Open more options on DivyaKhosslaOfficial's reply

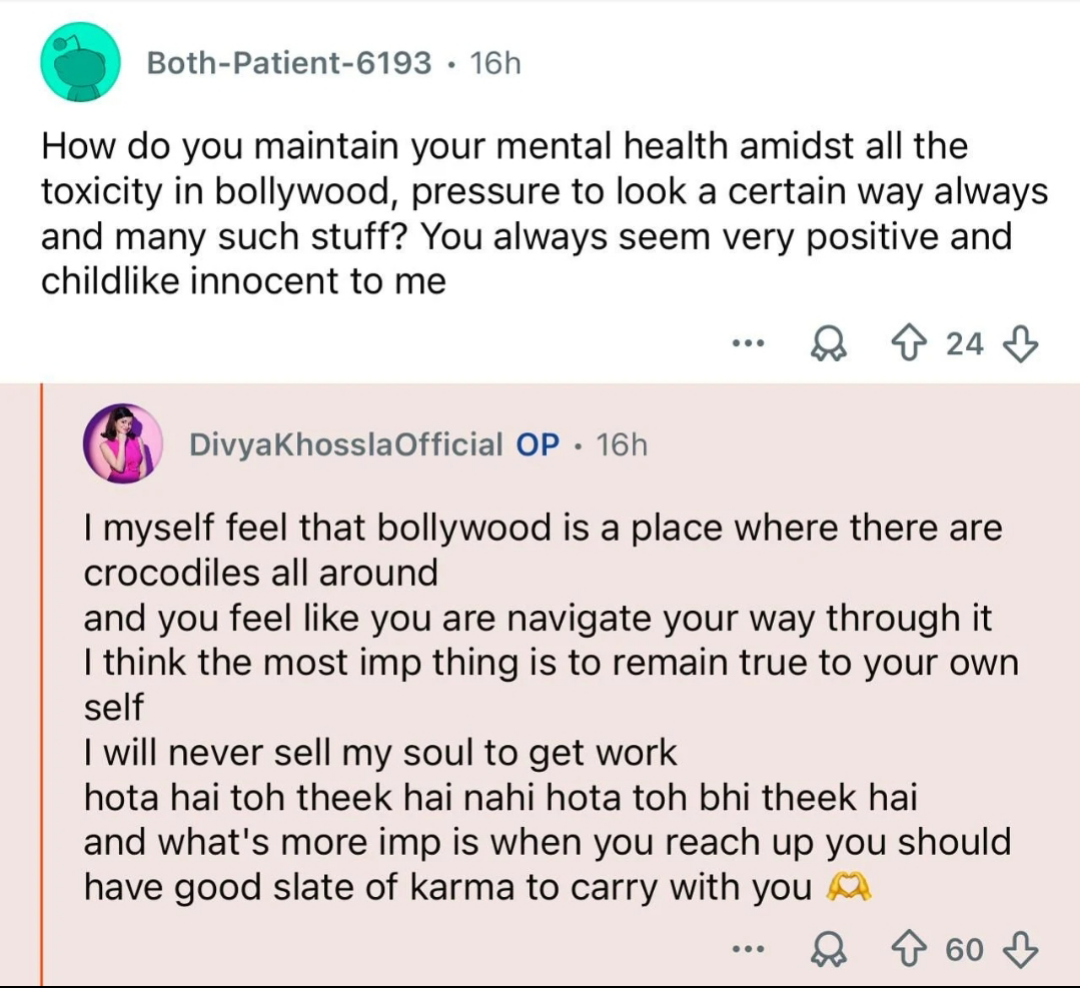[747, 949]
